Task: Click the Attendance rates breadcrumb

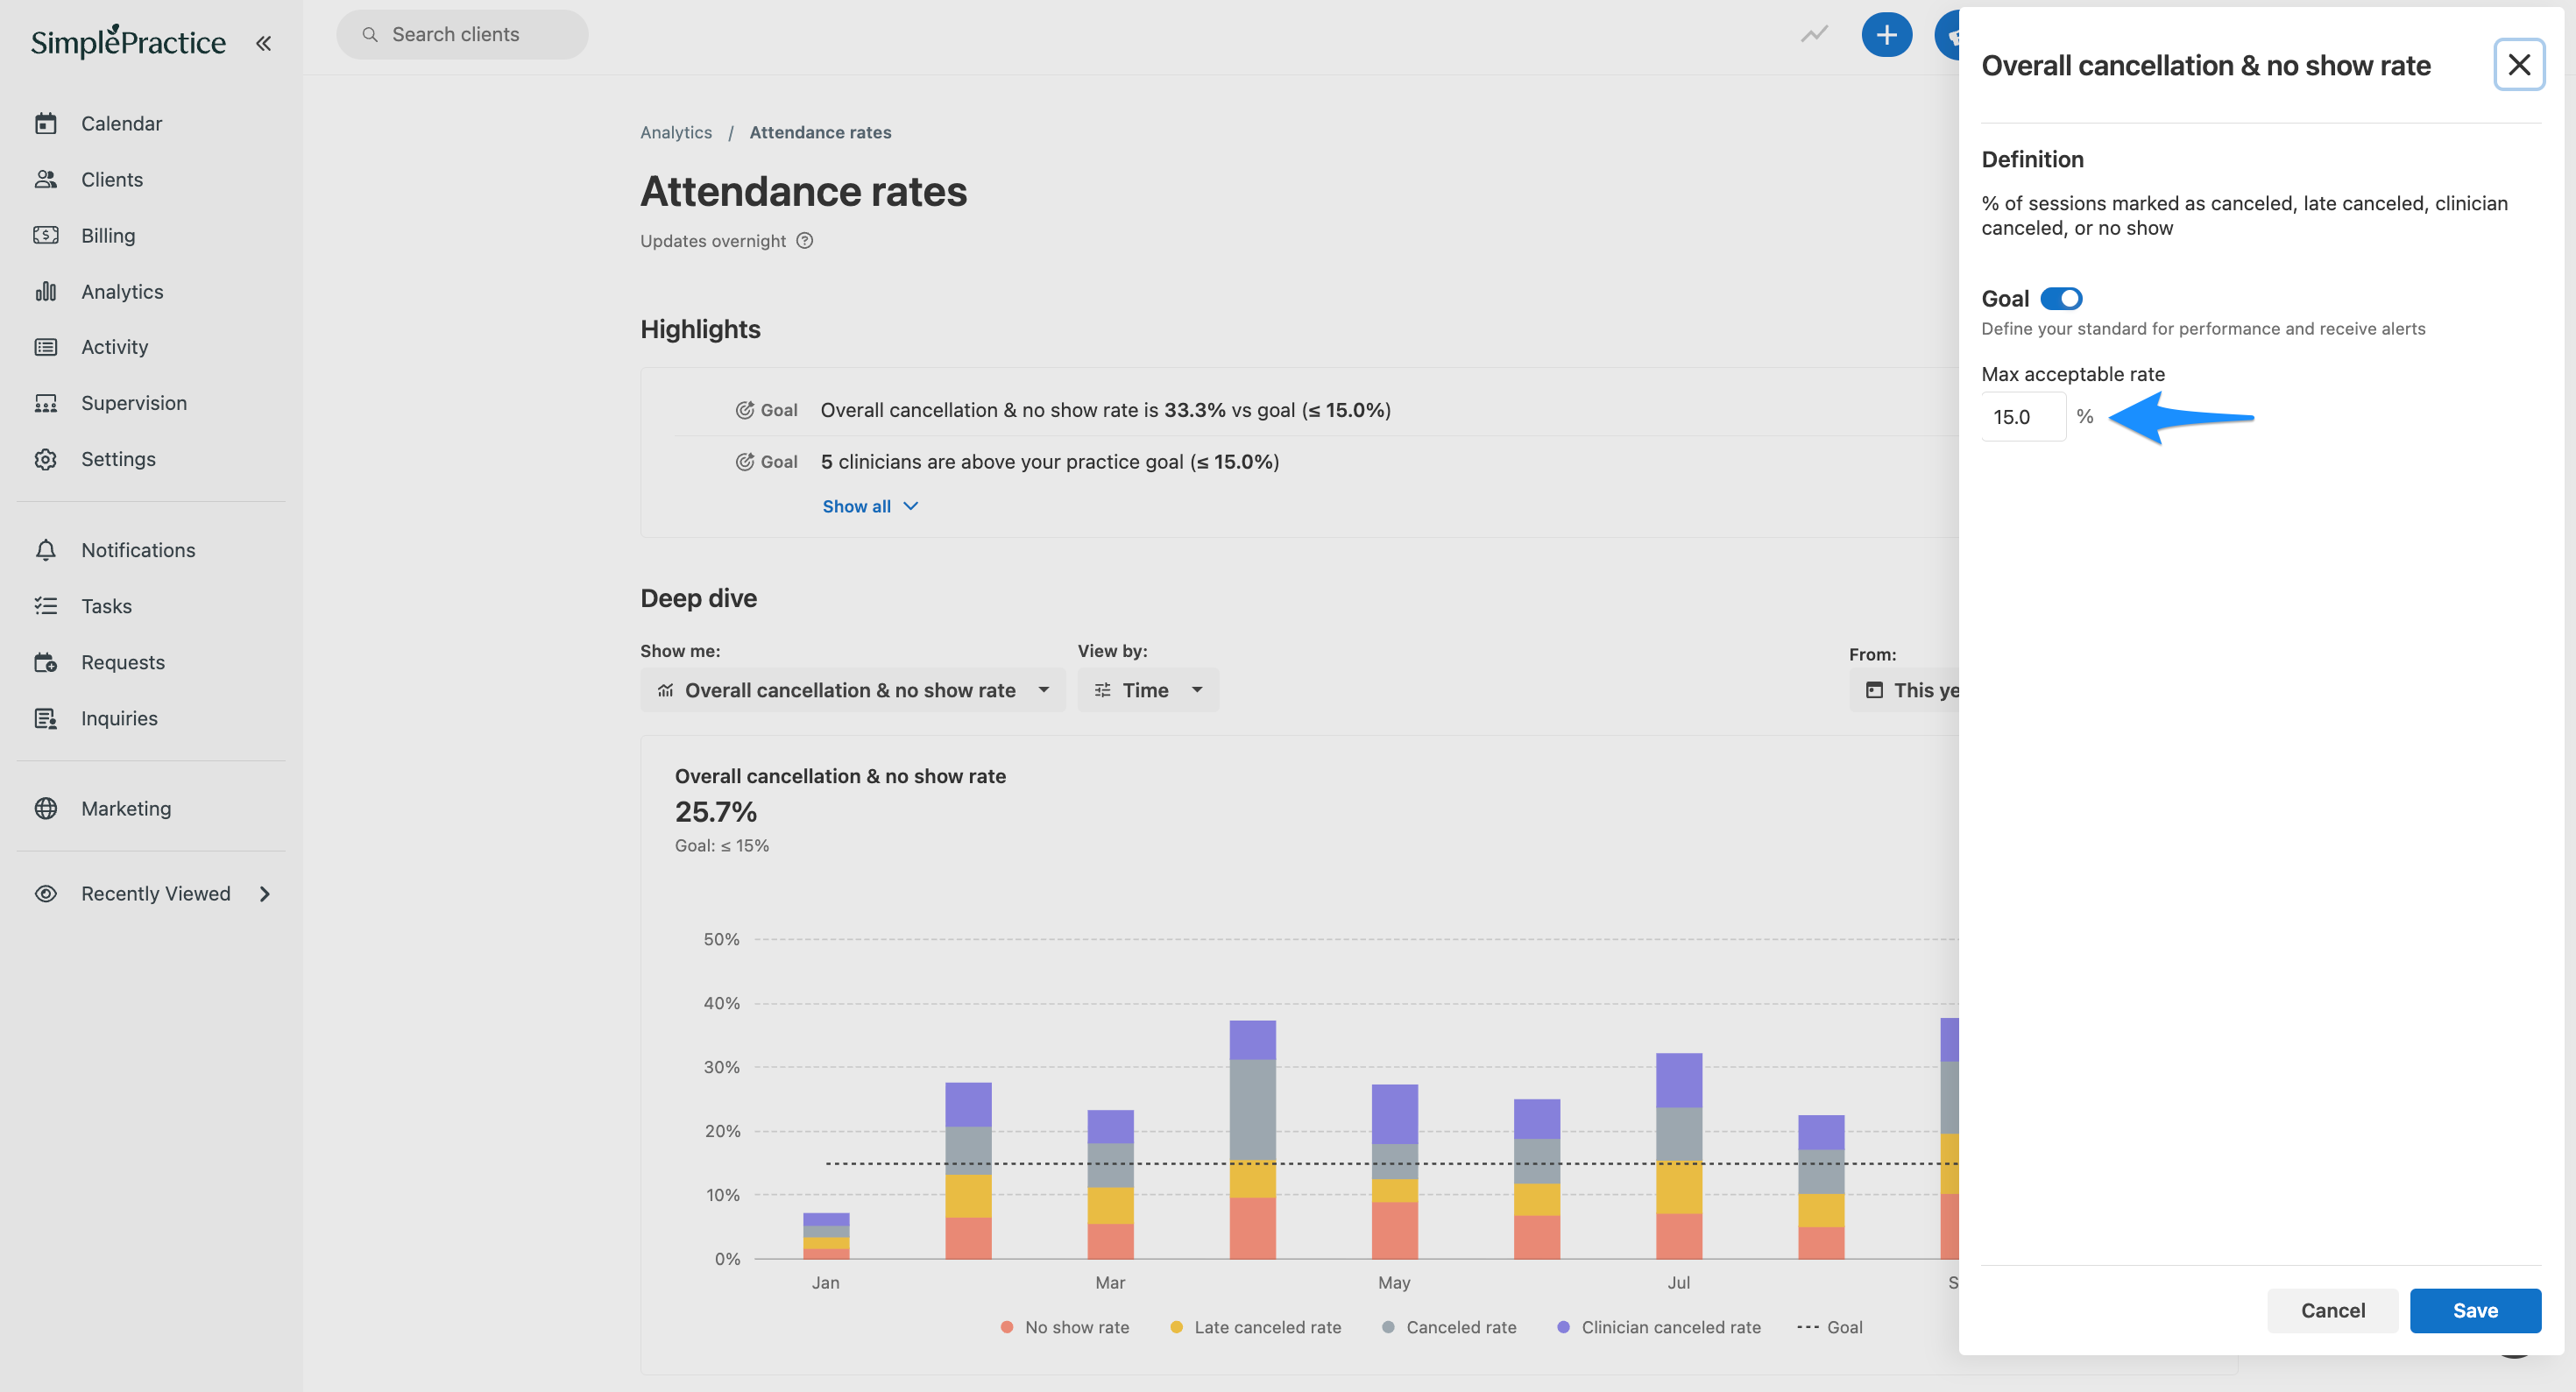Action: [820, 132]
